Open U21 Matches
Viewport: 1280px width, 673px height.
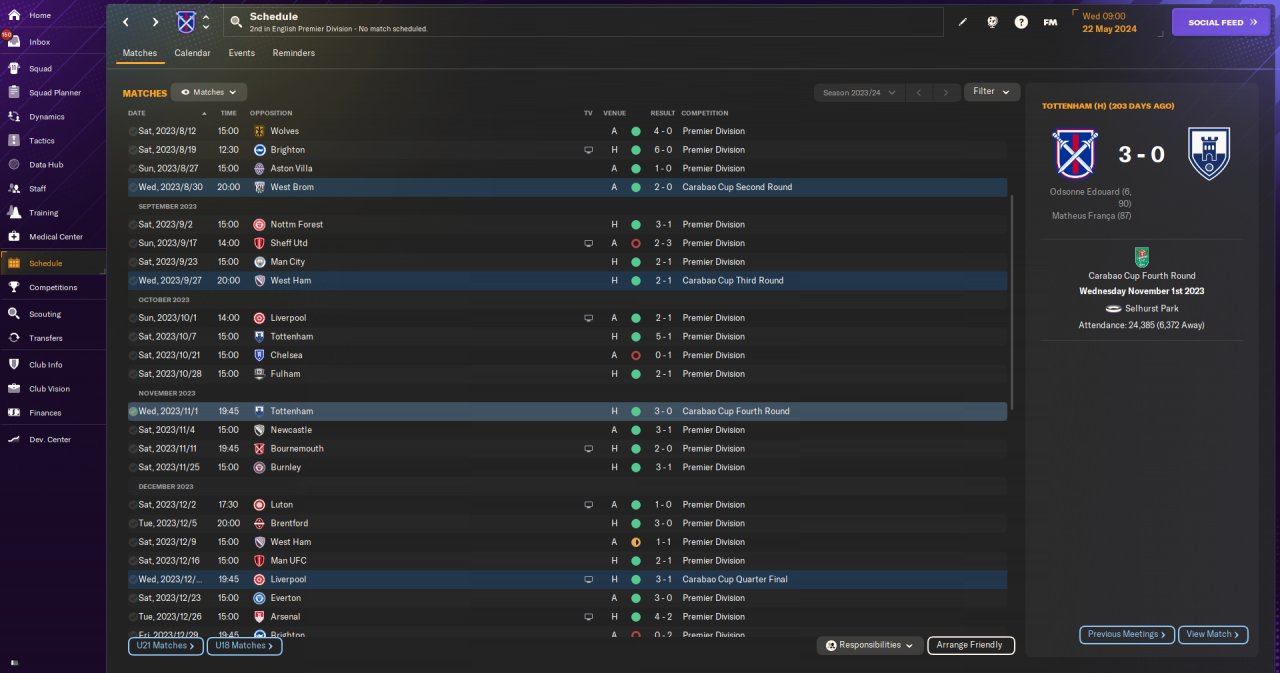(x=165, y=646)
